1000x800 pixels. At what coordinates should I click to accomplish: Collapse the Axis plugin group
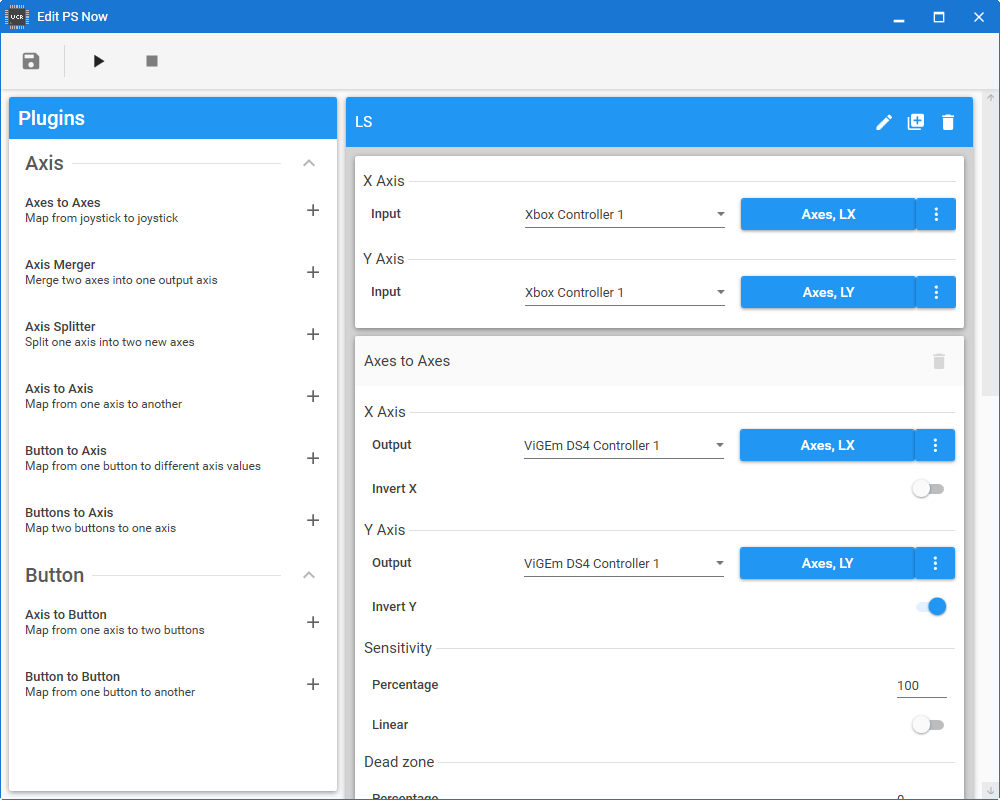309,163
